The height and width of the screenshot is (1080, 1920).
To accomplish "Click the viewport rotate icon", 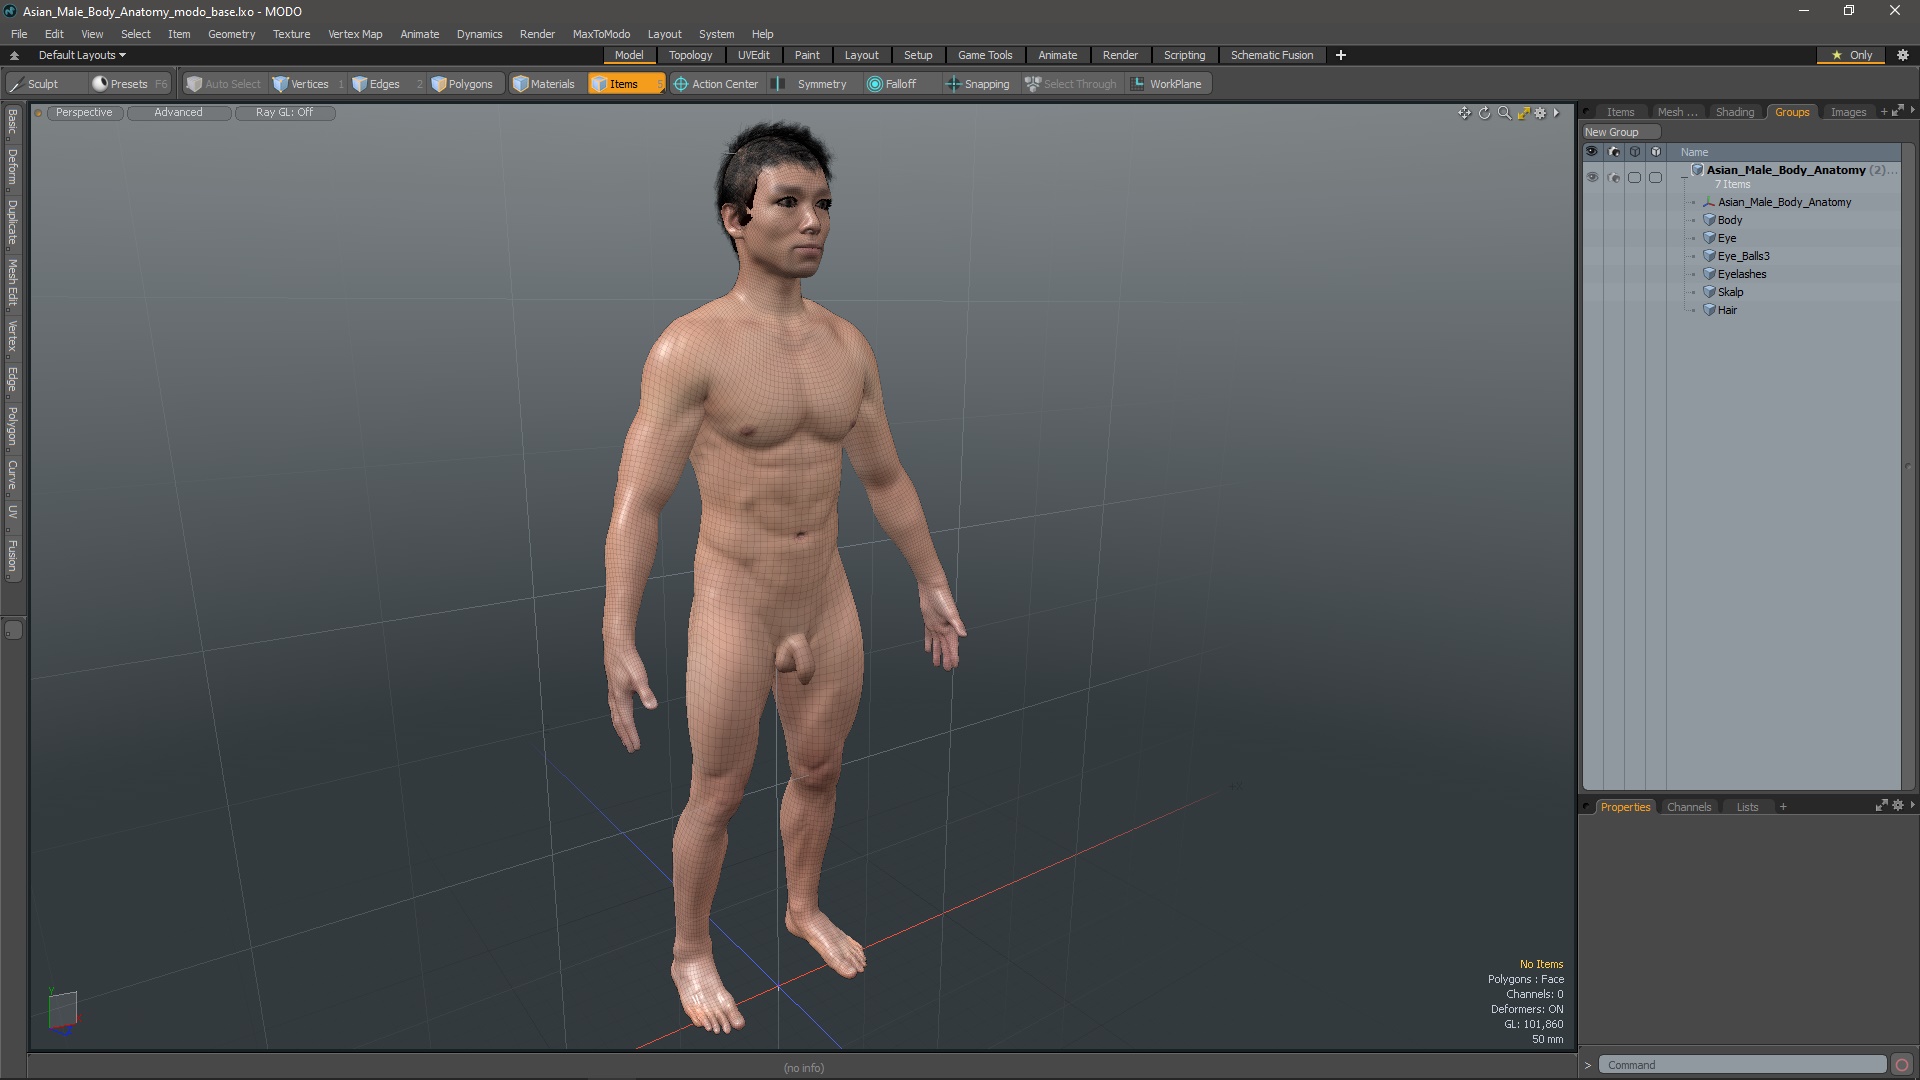I will tap(1484, 113).
